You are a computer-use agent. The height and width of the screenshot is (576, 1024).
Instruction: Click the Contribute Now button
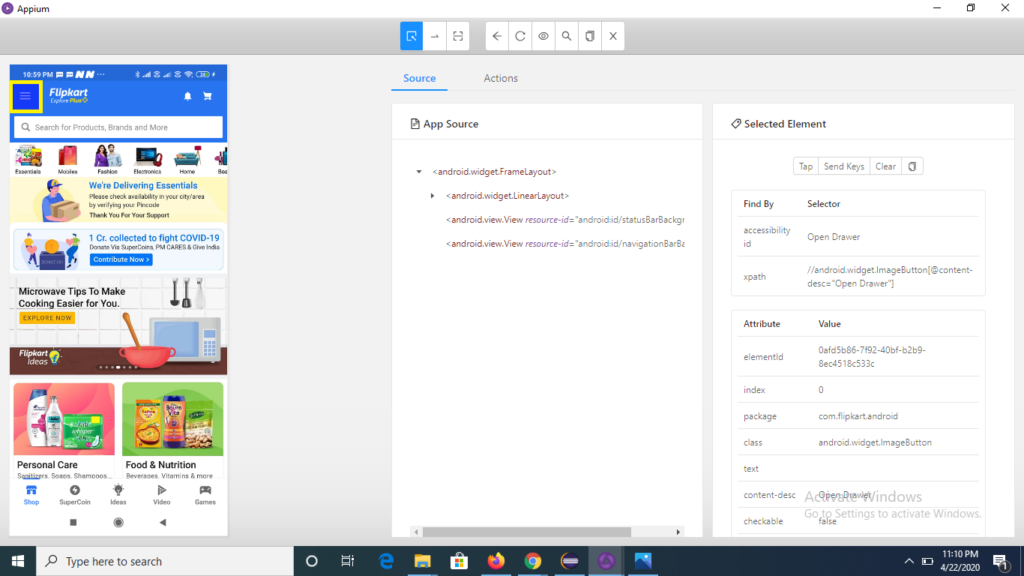[x=121, y=260]
